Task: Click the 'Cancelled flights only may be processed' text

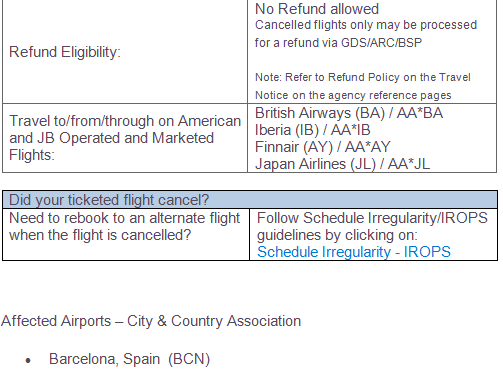Action: point(366,25)
